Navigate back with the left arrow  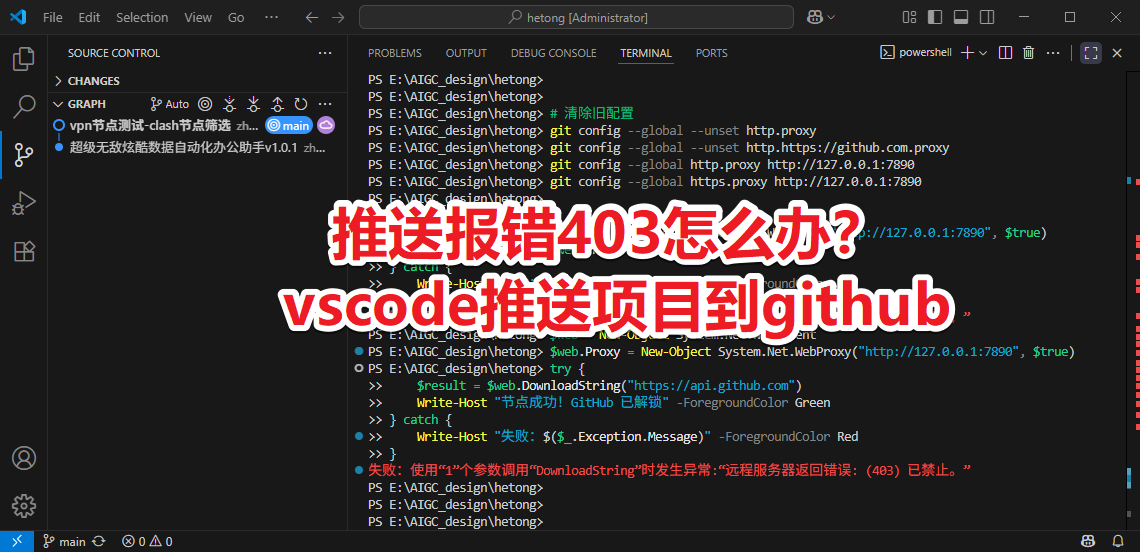312,17
